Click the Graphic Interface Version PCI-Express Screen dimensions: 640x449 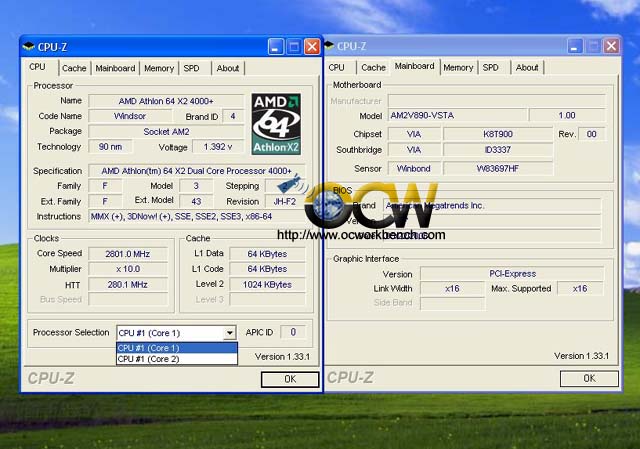[x=512, y=273]
